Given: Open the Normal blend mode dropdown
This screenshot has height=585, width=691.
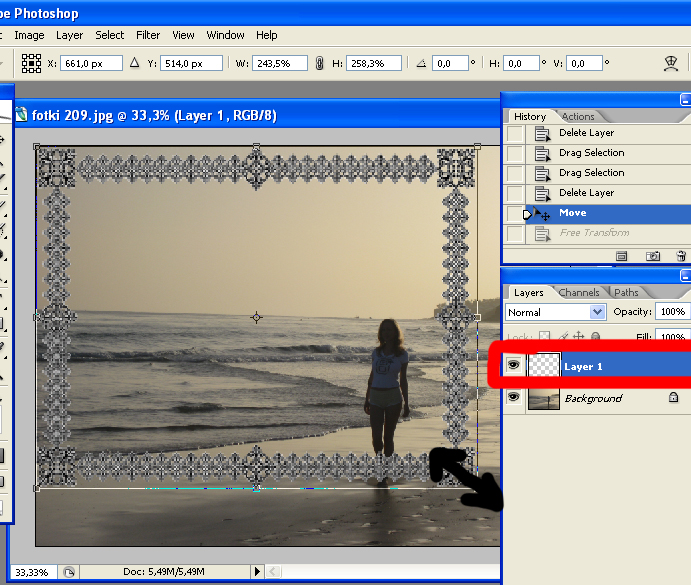Looking at the screenshot, I should [x=556, y=312].
